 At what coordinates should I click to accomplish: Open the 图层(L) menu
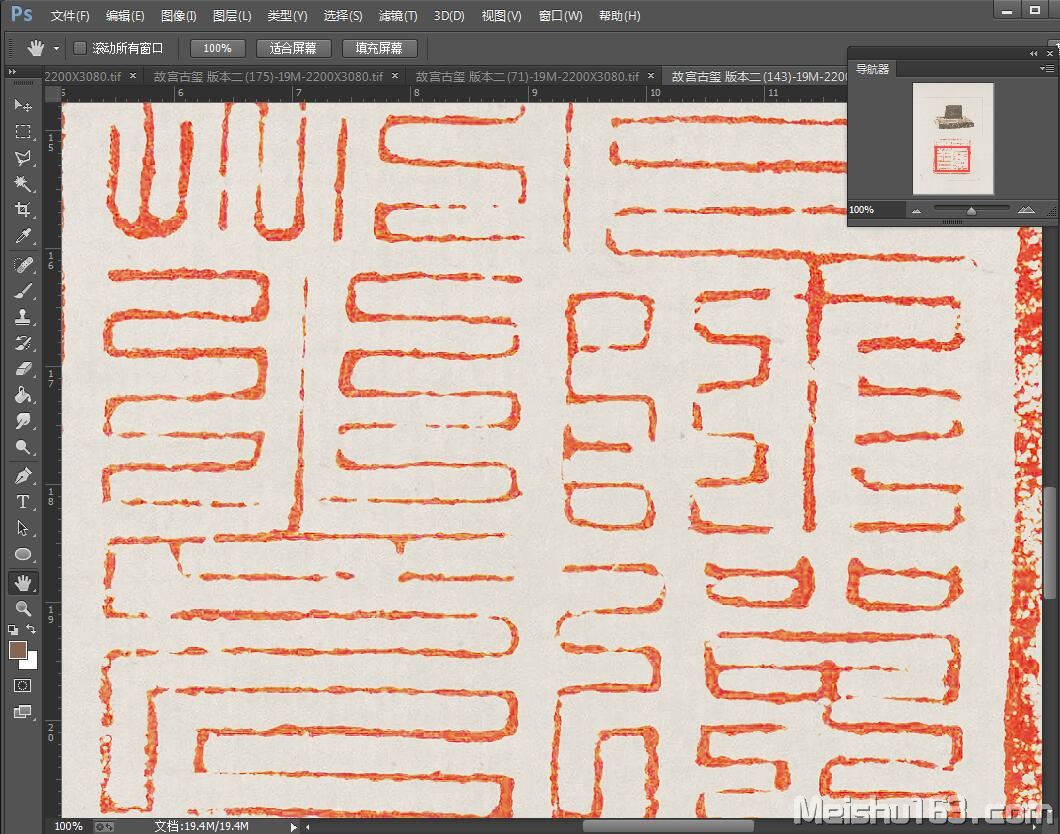coord(232,16)
